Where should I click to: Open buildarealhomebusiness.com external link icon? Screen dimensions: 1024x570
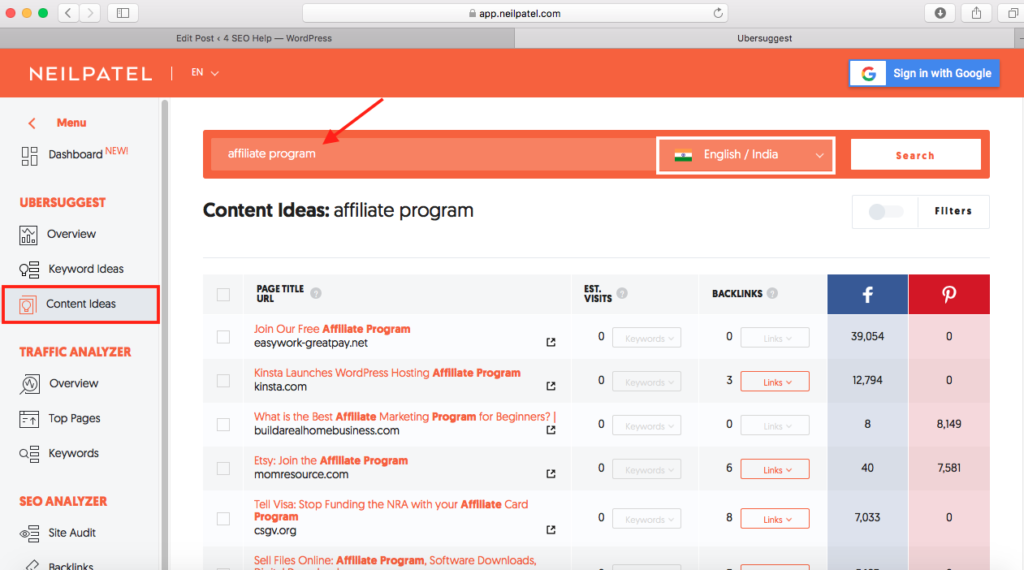tap(551, 430)
